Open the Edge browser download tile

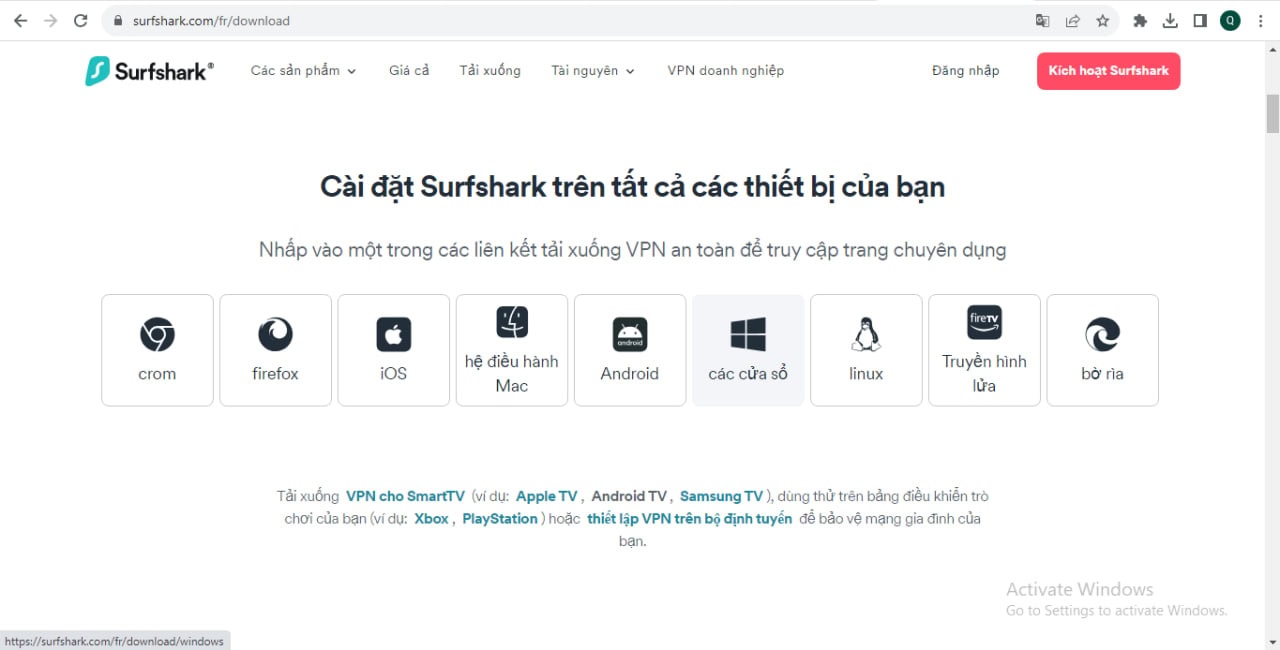(x=1102, y=350)
